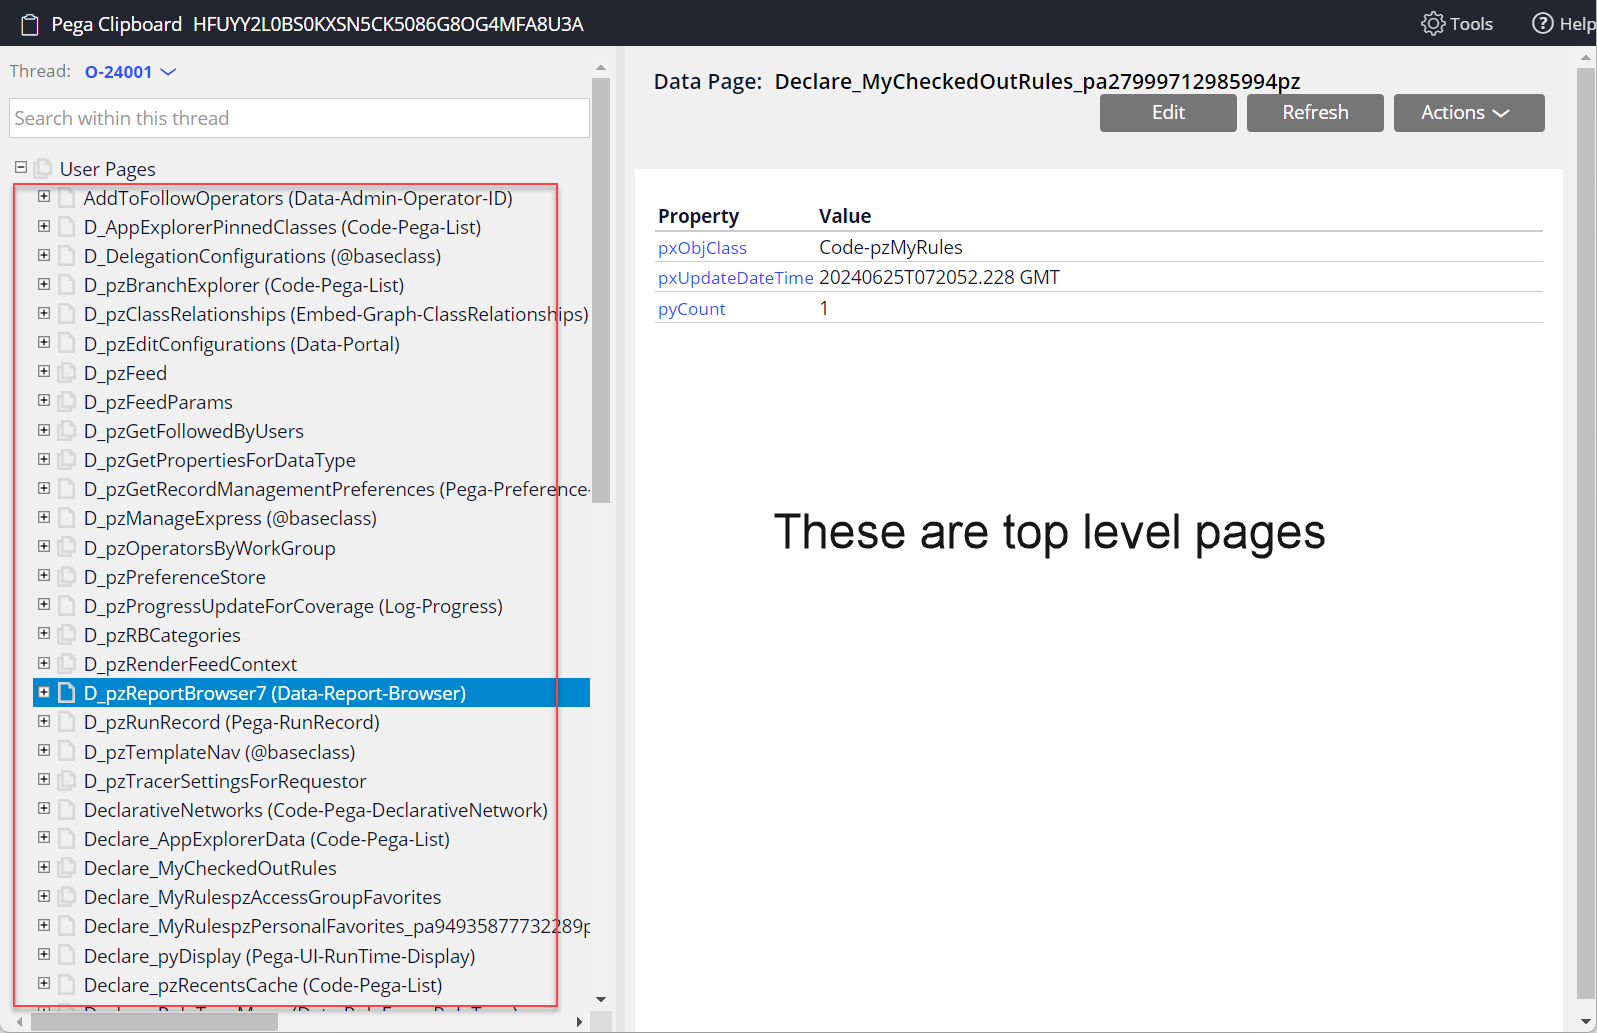
Task: Click tree panel scroll right arrow
Action: (579, 1022)
